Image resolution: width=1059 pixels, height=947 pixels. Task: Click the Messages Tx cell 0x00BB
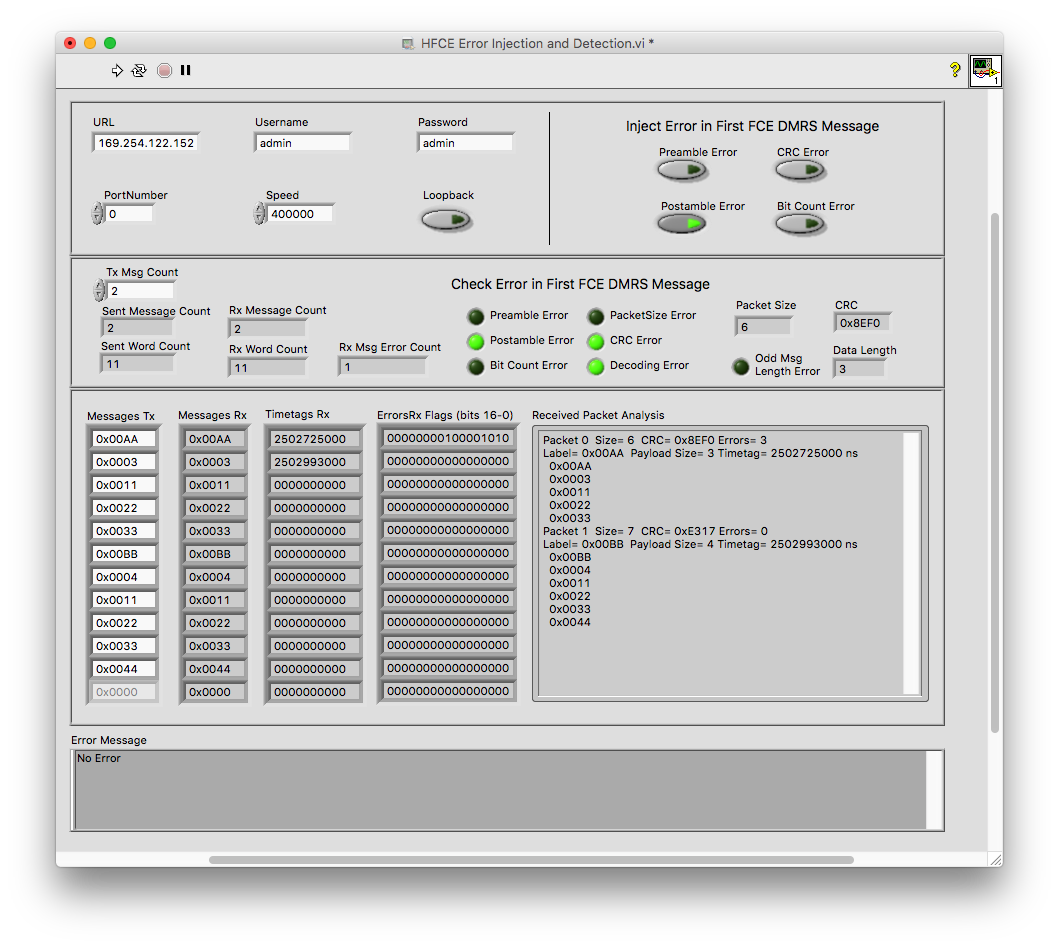tap(124, 554)
